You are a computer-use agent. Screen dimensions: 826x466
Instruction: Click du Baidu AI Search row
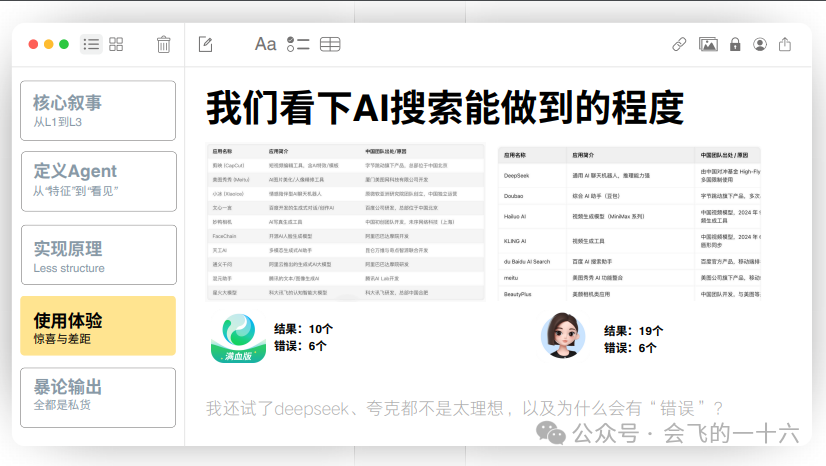pyautogui.click(x=629, y=261)
